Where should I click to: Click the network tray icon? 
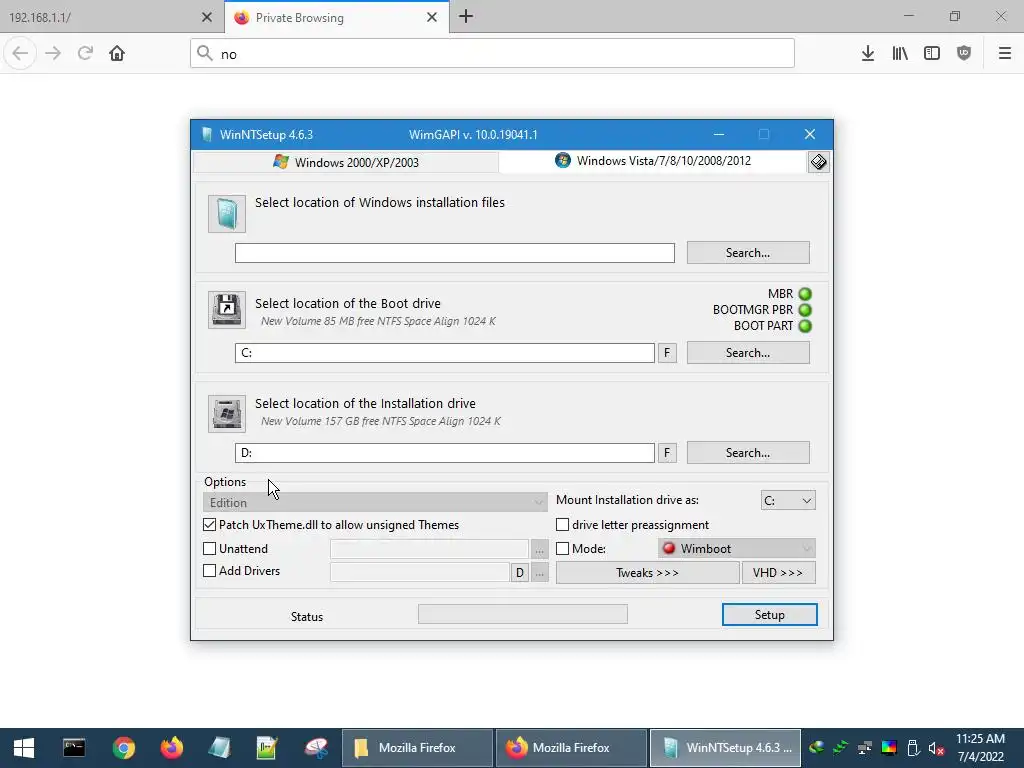[865, 748]
